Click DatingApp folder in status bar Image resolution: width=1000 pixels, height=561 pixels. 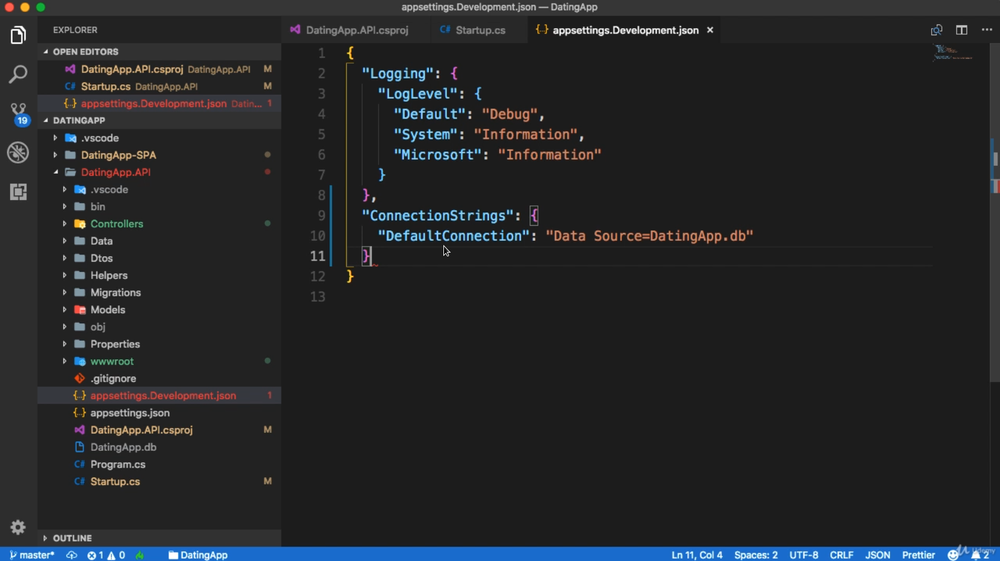point(198,555)
